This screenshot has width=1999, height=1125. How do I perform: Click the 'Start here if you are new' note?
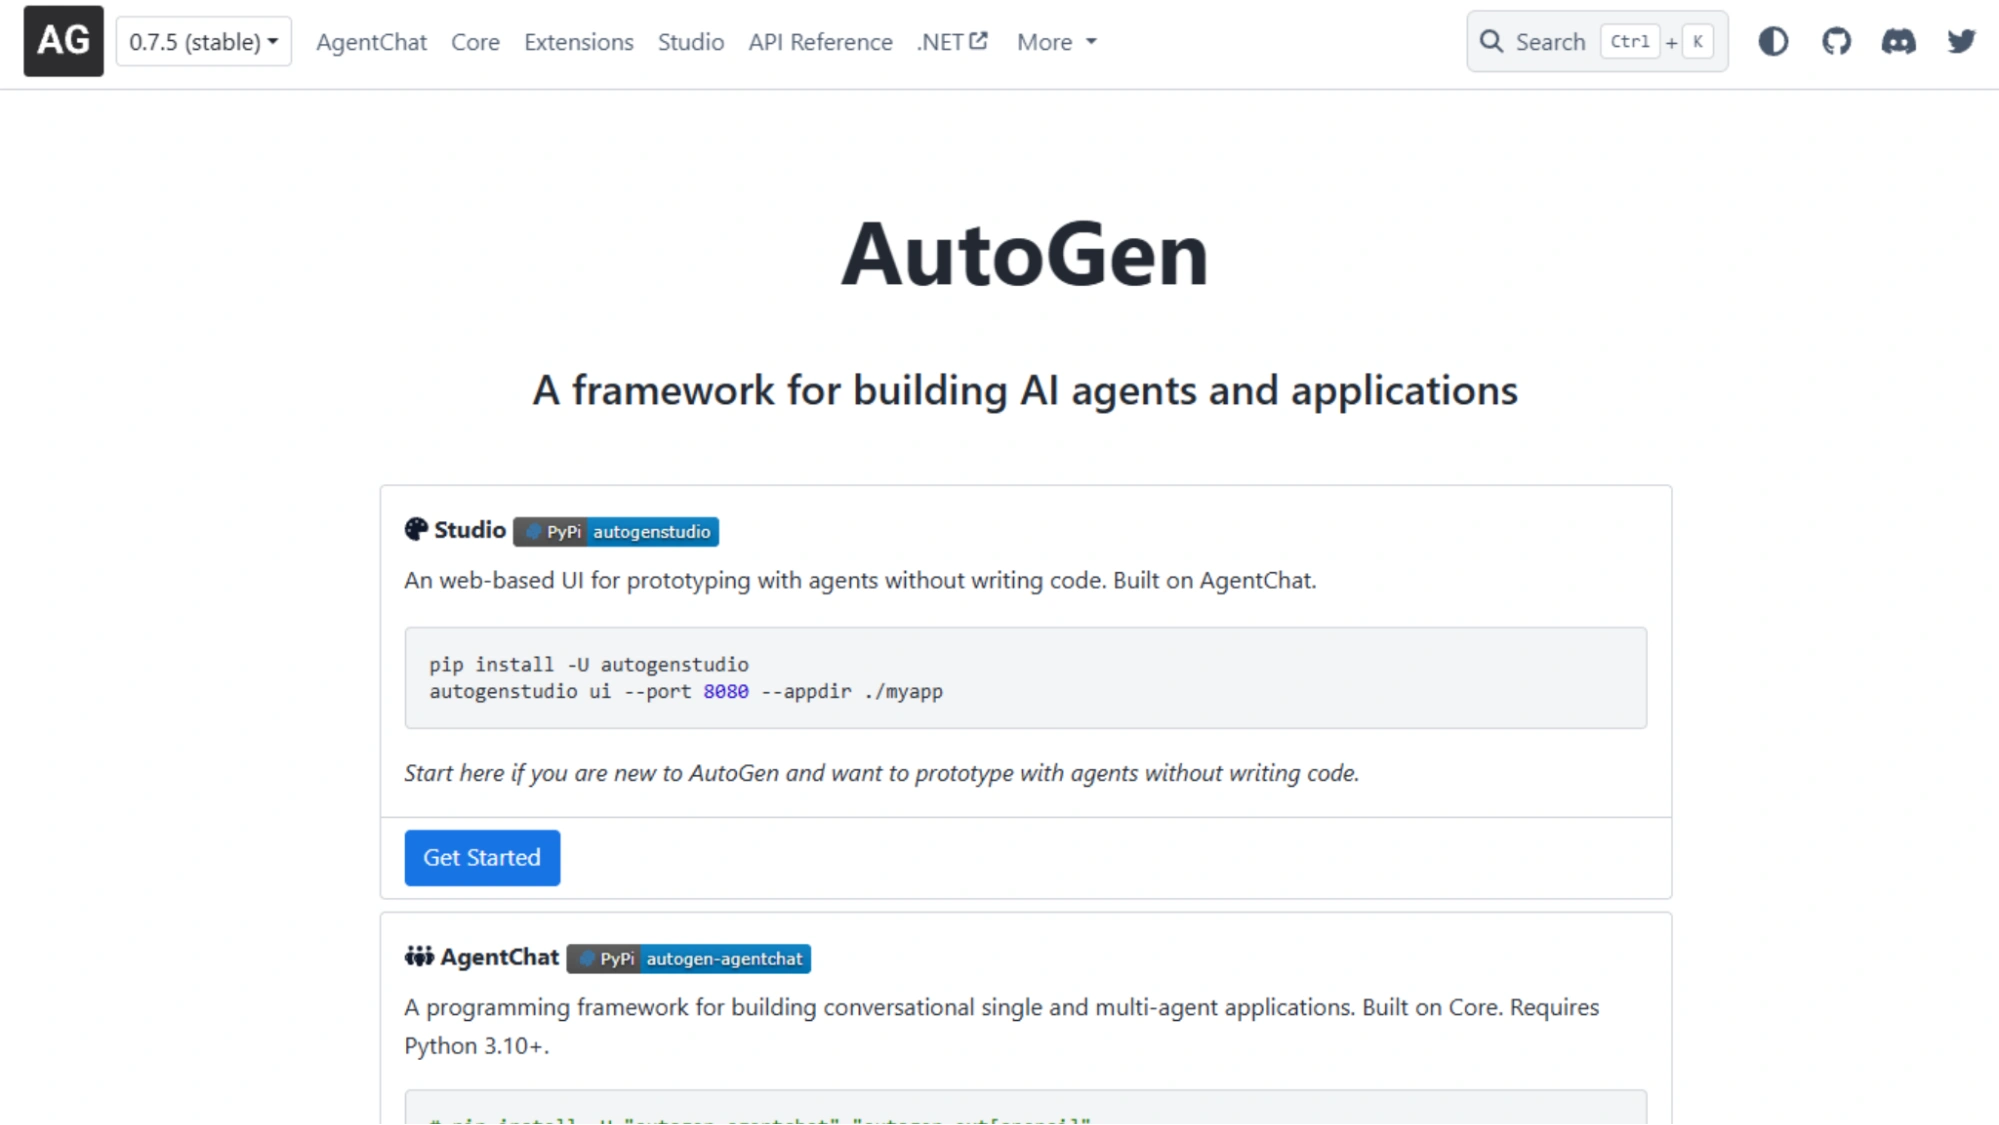[881, 773]
